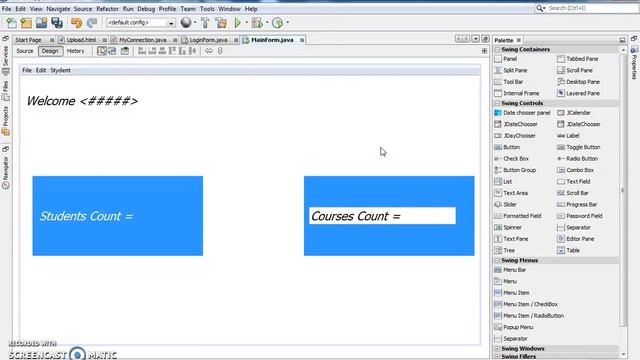Collapse the Swing Menus palette section
Screen dimensions: 640x360
tap(497, 260)
